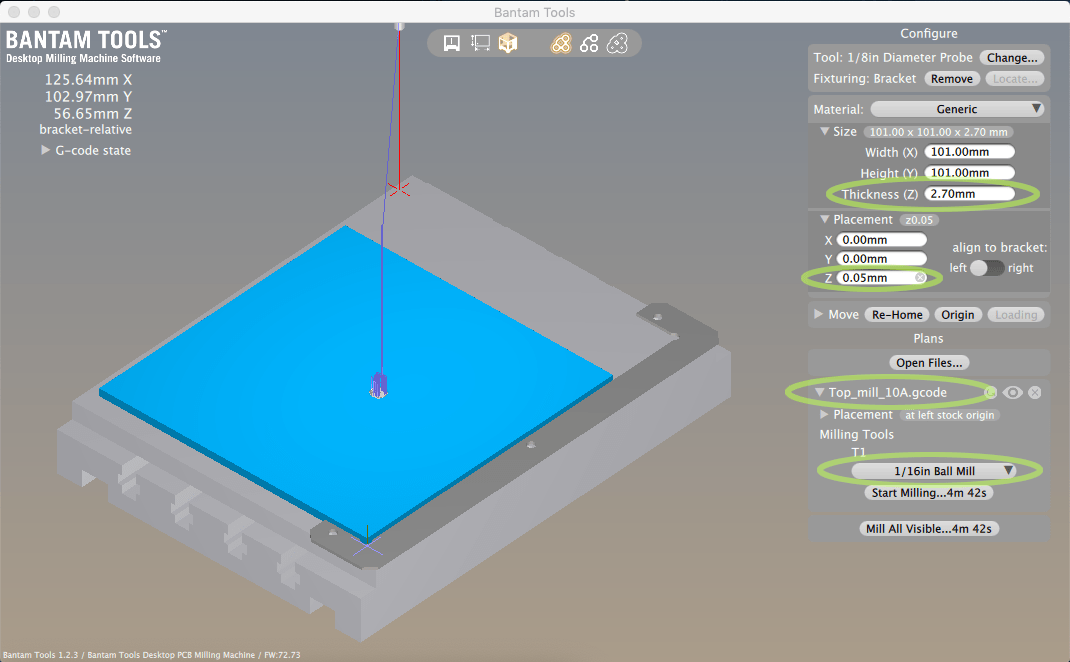The height and width of the screenshot is (662, 1070).
Task: Expand the plan's Placement at left stock origin
Action: coord(824,414)
